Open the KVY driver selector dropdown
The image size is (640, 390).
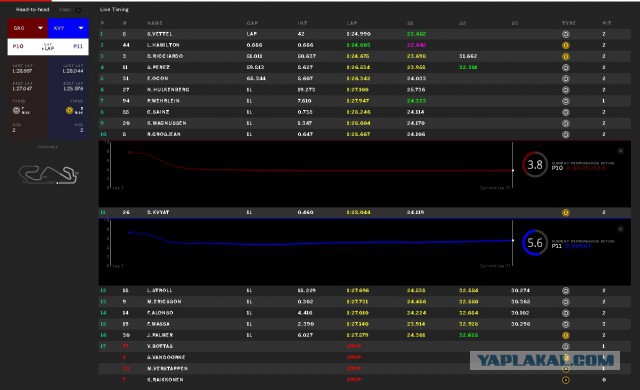pyautogui.click(x=68, y=28)
